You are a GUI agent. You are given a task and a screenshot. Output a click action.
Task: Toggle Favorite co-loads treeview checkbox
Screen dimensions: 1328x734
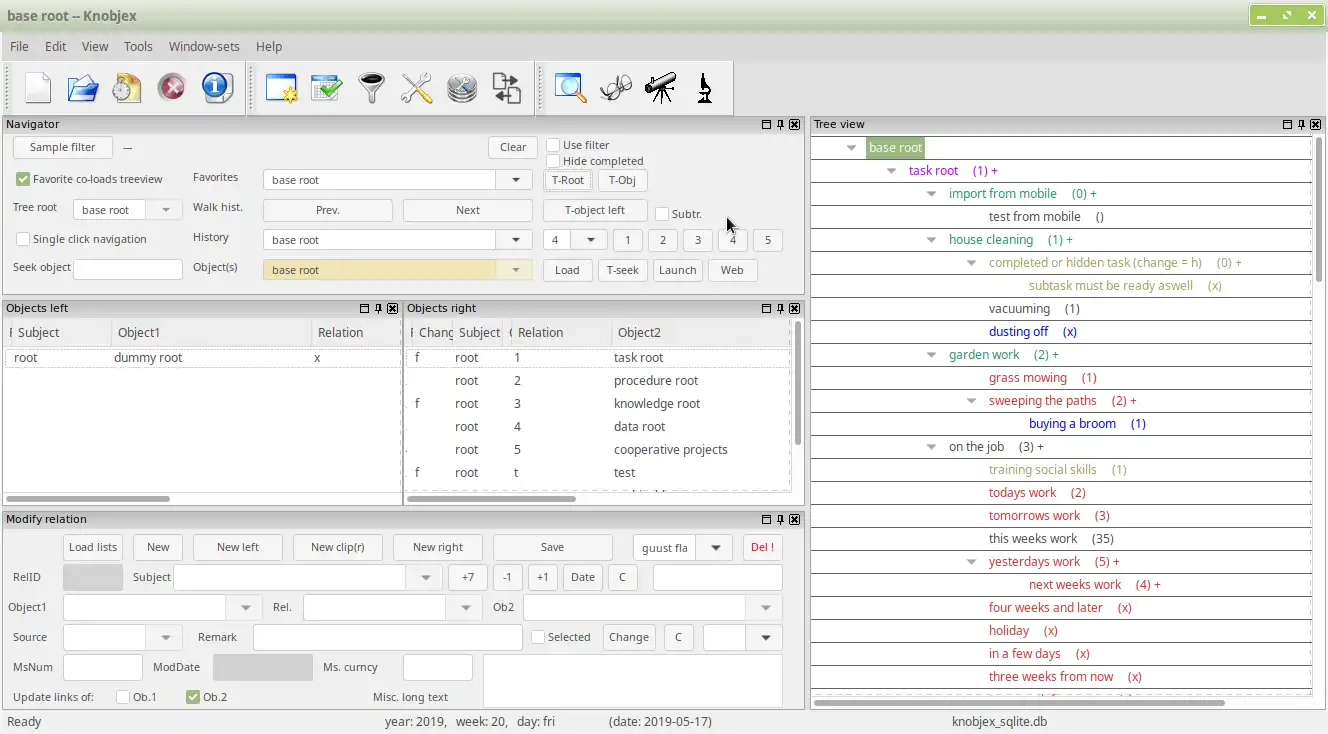coord(23,180)
